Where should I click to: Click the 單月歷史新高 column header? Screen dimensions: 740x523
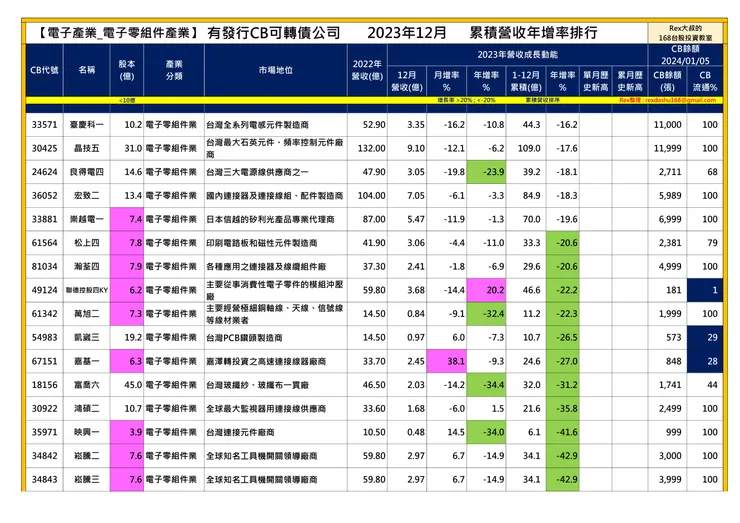pos(596,81)
